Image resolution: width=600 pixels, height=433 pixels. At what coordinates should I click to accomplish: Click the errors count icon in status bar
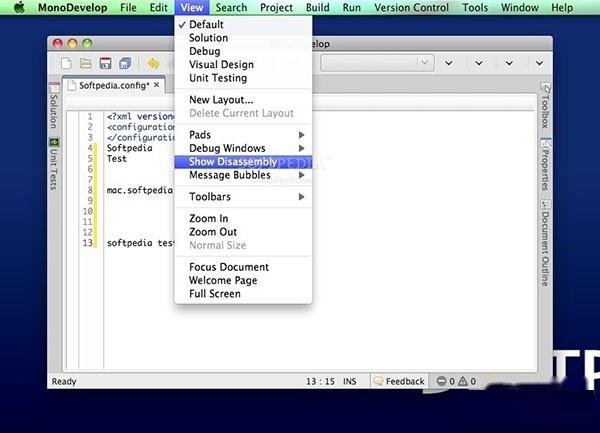(x=441, y=381)
